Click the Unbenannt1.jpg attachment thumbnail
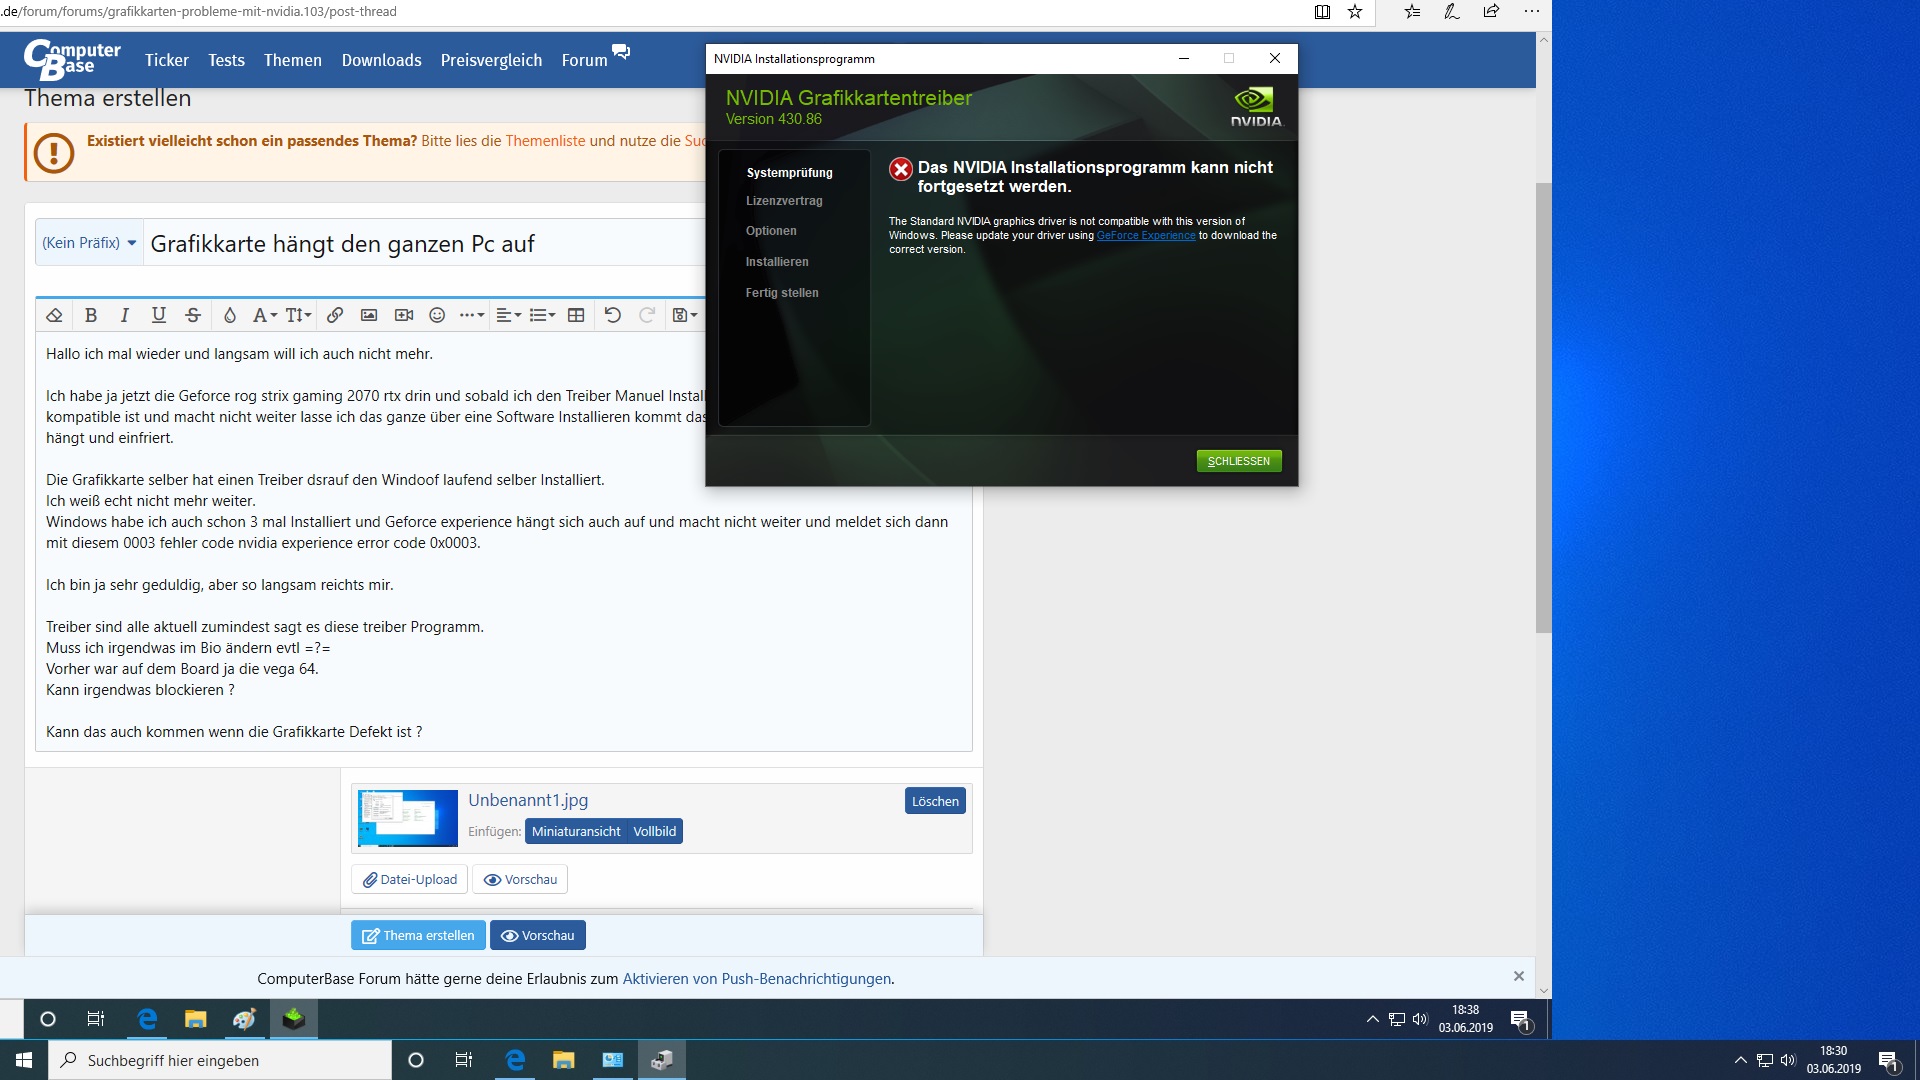1920x1080 pixels. pos(408,818)
